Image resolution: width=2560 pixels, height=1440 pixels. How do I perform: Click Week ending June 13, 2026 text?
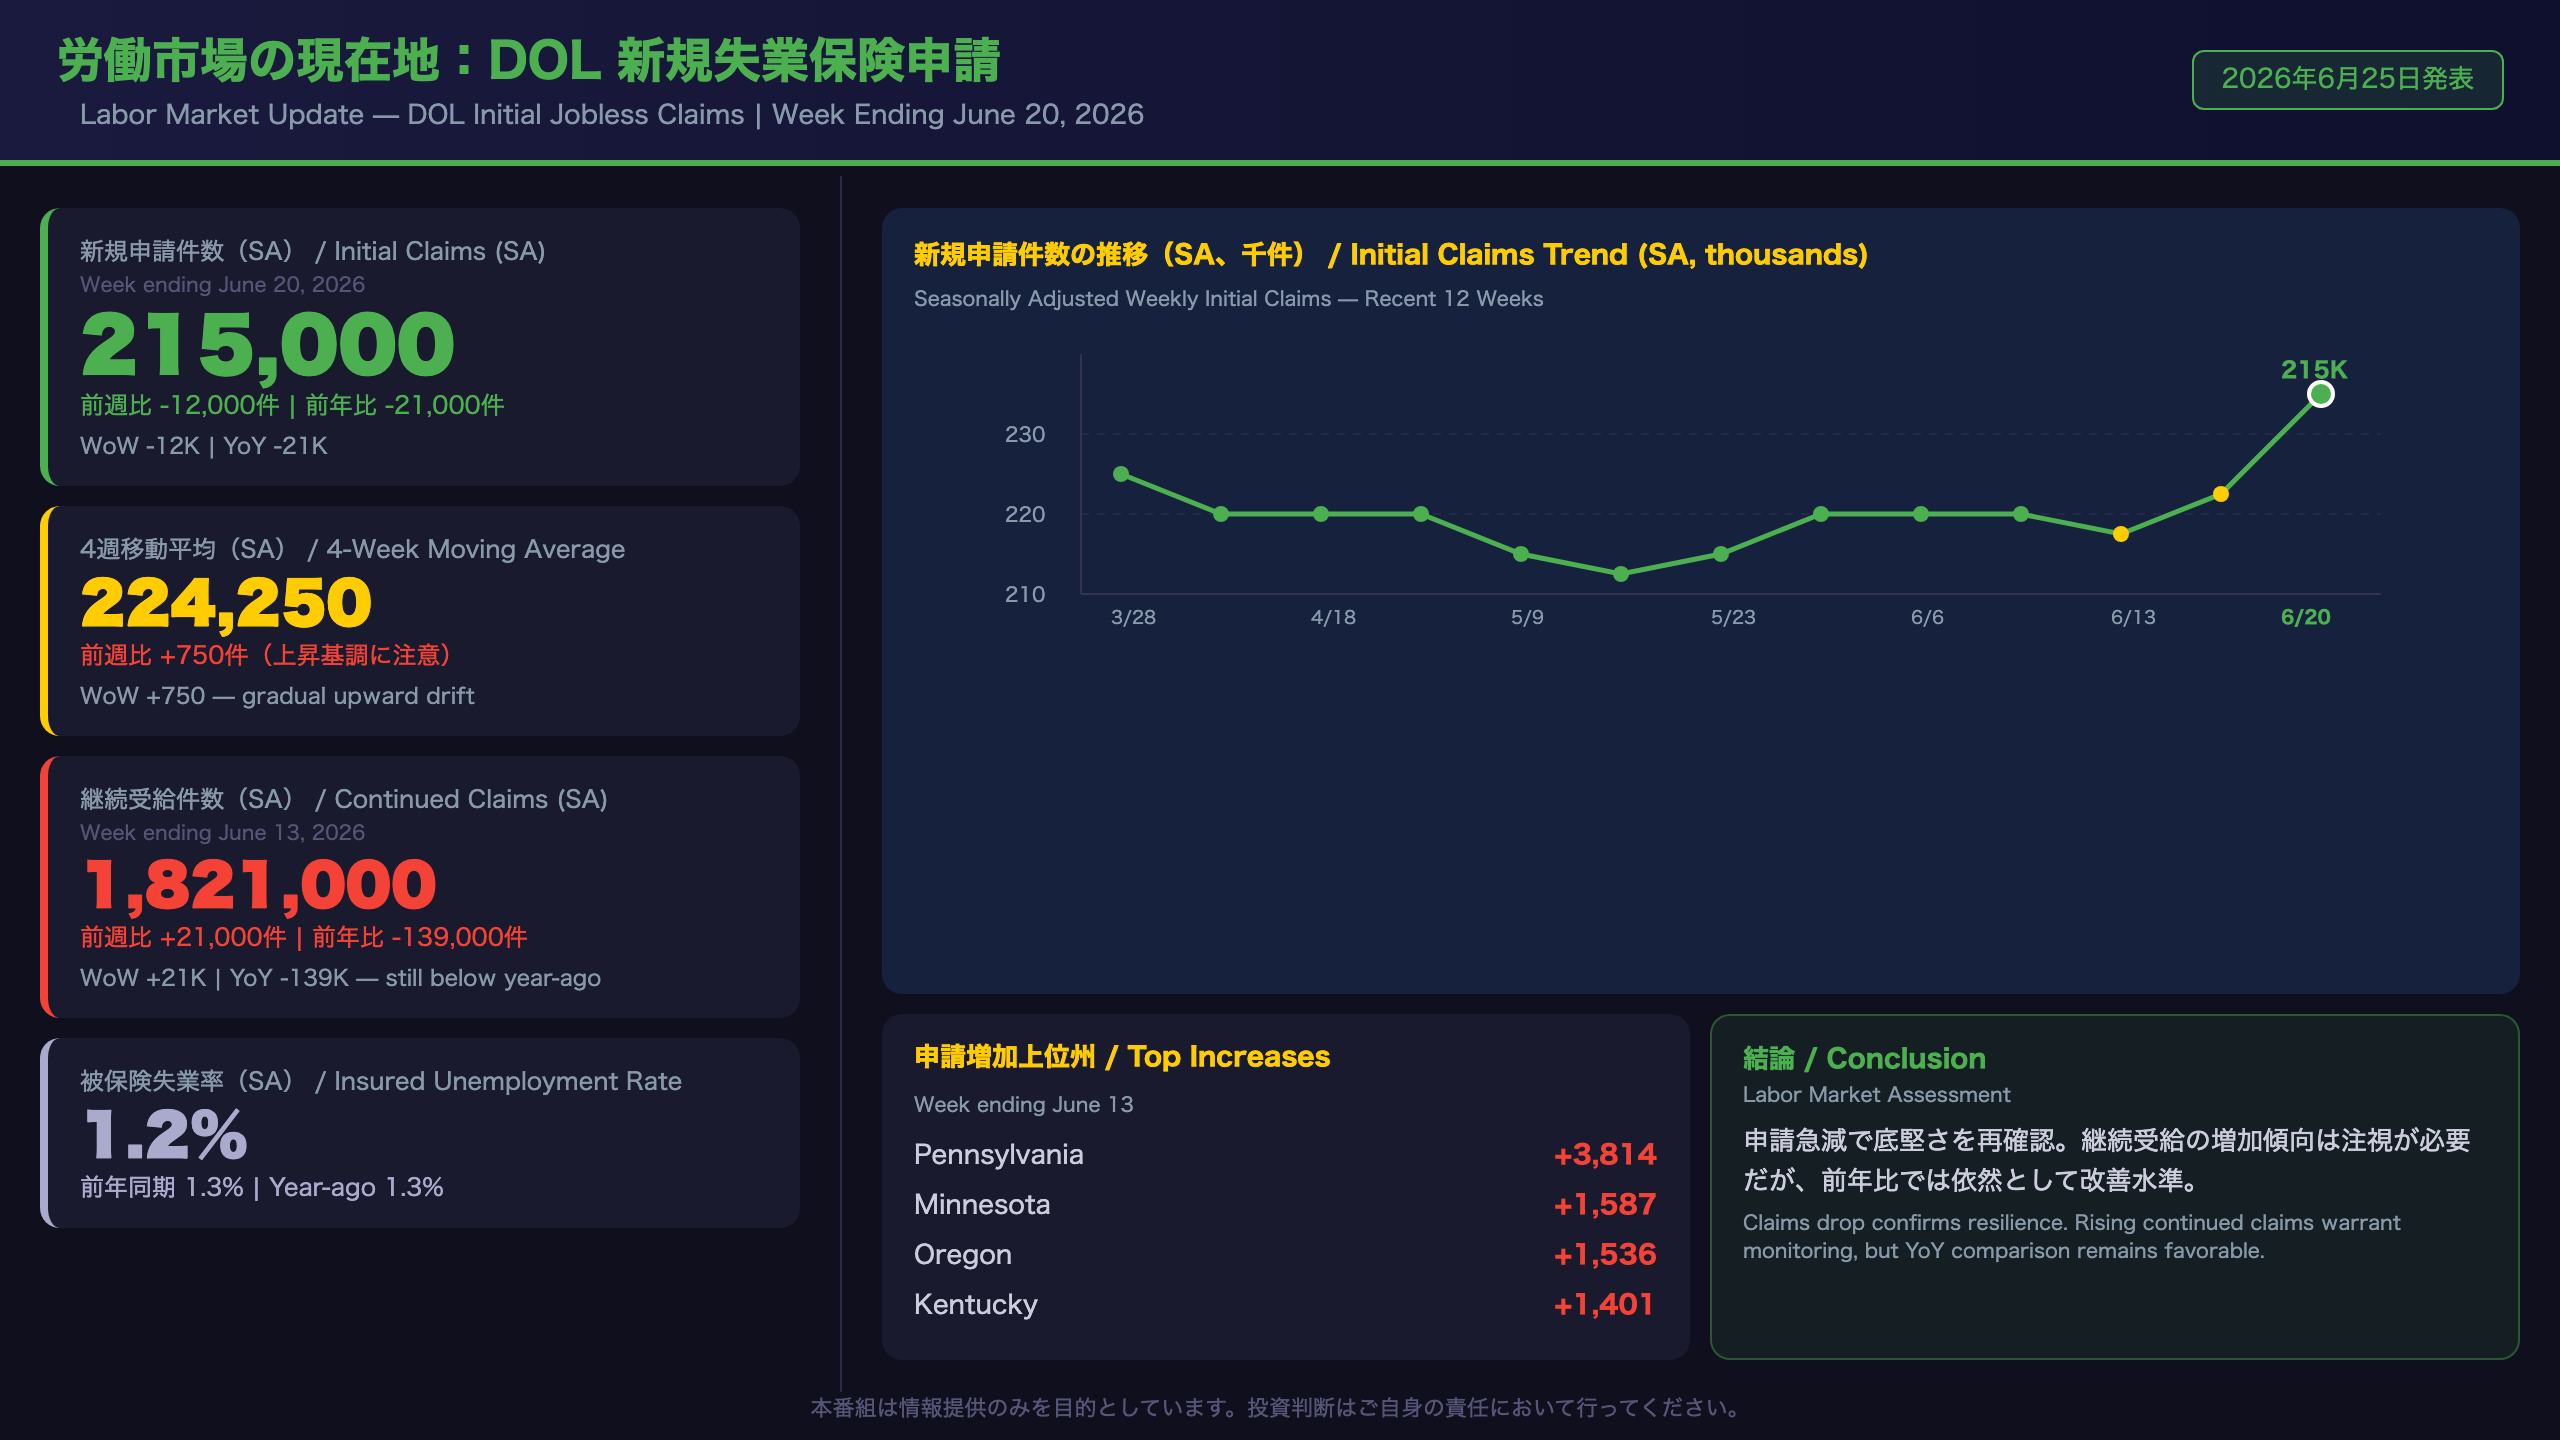click(222, 832)
